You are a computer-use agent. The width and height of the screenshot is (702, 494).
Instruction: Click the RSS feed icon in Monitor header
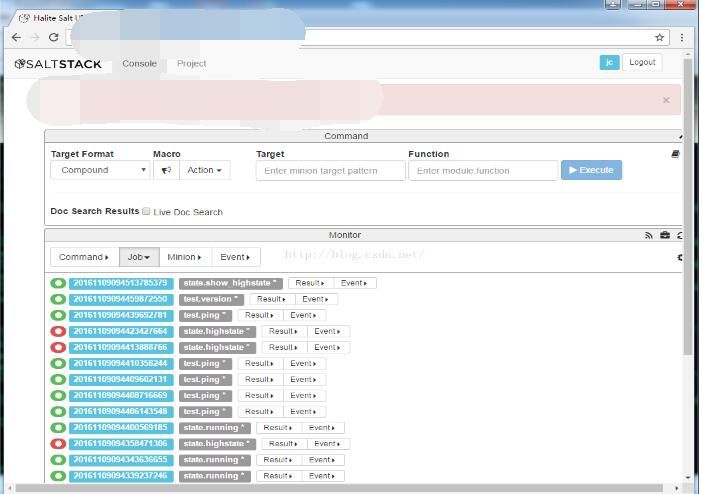click(x=648, y=235)
